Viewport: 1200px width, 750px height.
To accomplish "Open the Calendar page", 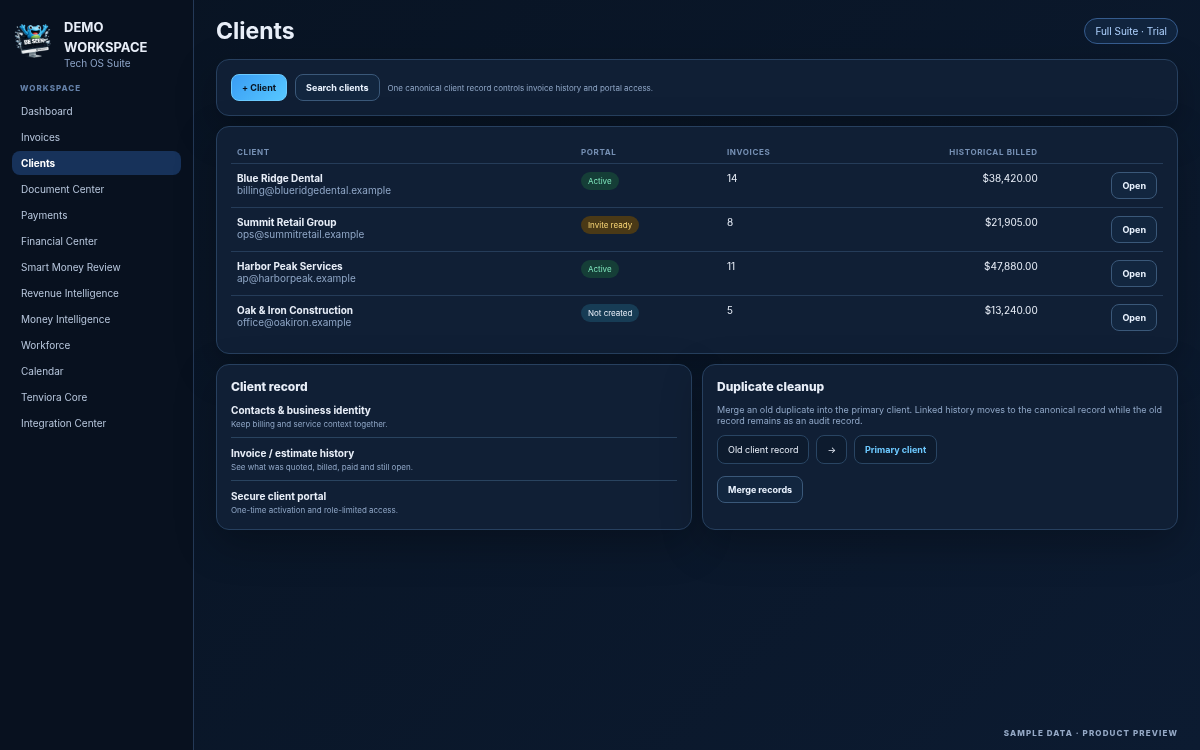I will coord(96,371).
